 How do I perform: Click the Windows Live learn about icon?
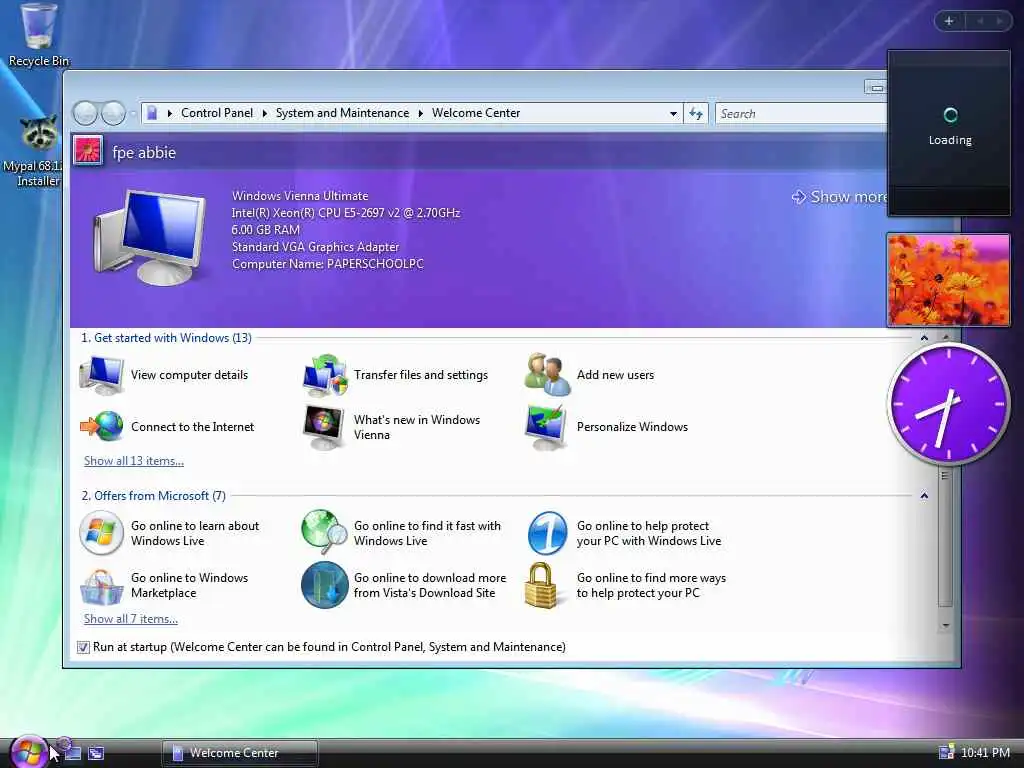point(101,533)
